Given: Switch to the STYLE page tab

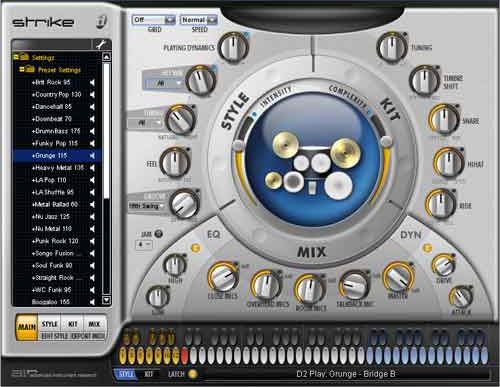Looking at the screenshot, I should click(49, 324).
